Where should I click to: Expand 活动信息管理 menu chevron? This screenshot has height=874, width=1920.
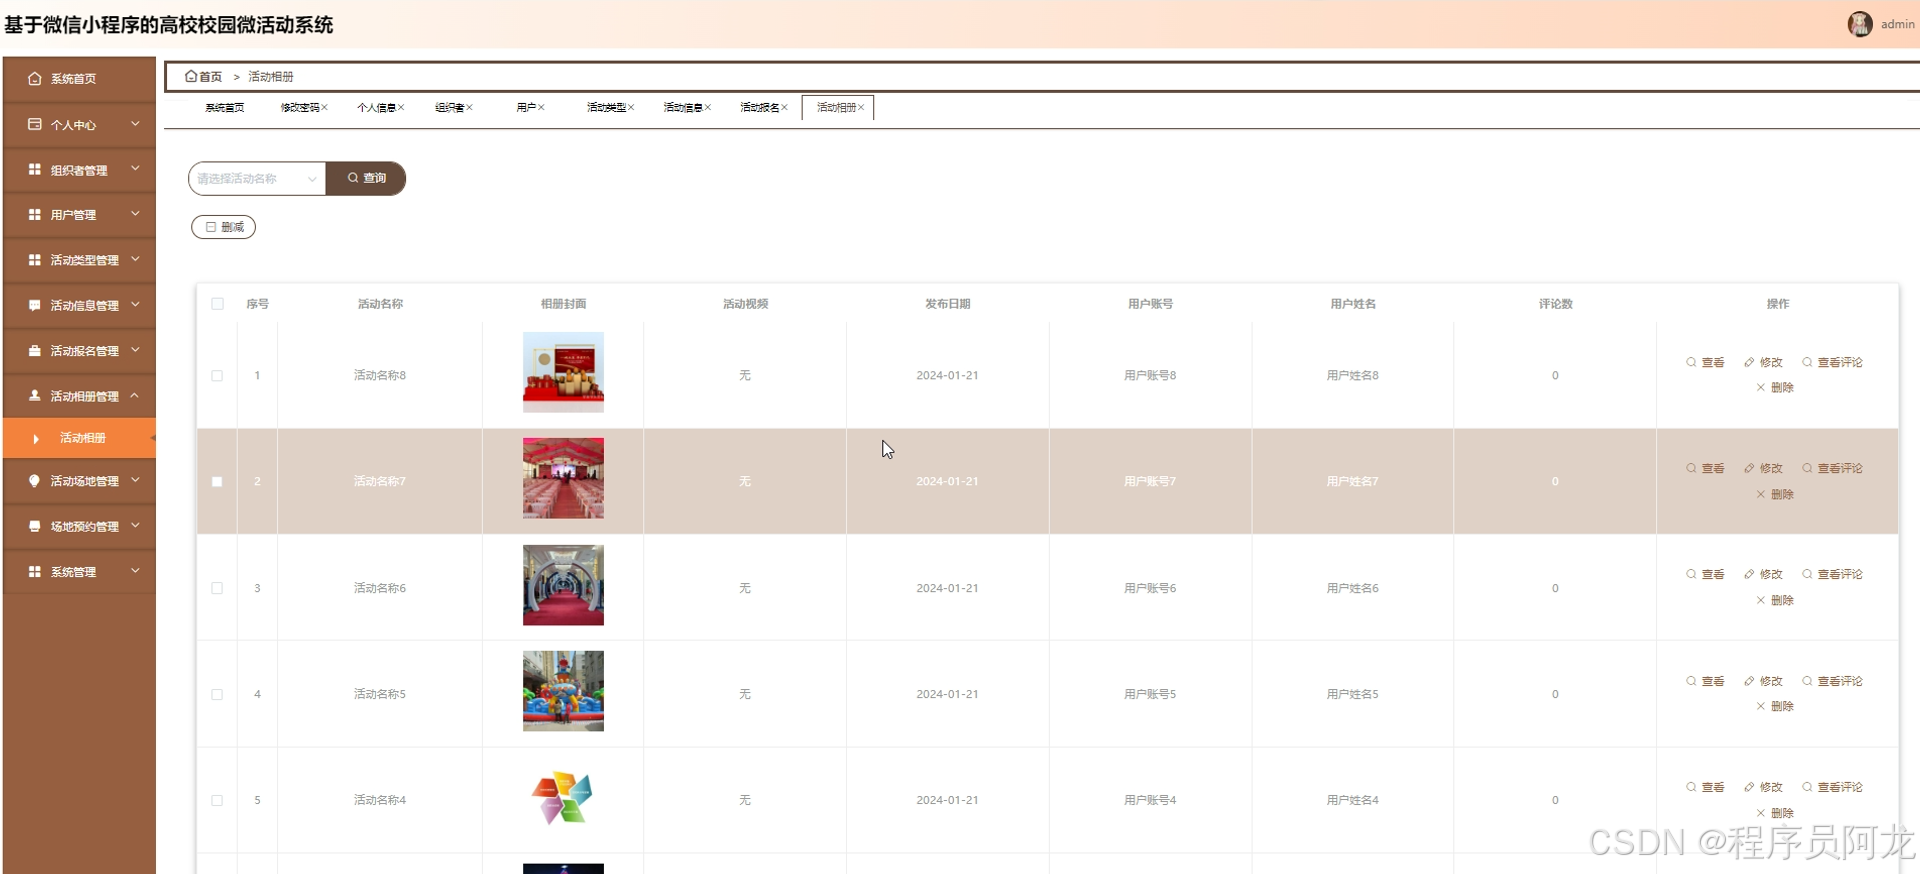135,304
